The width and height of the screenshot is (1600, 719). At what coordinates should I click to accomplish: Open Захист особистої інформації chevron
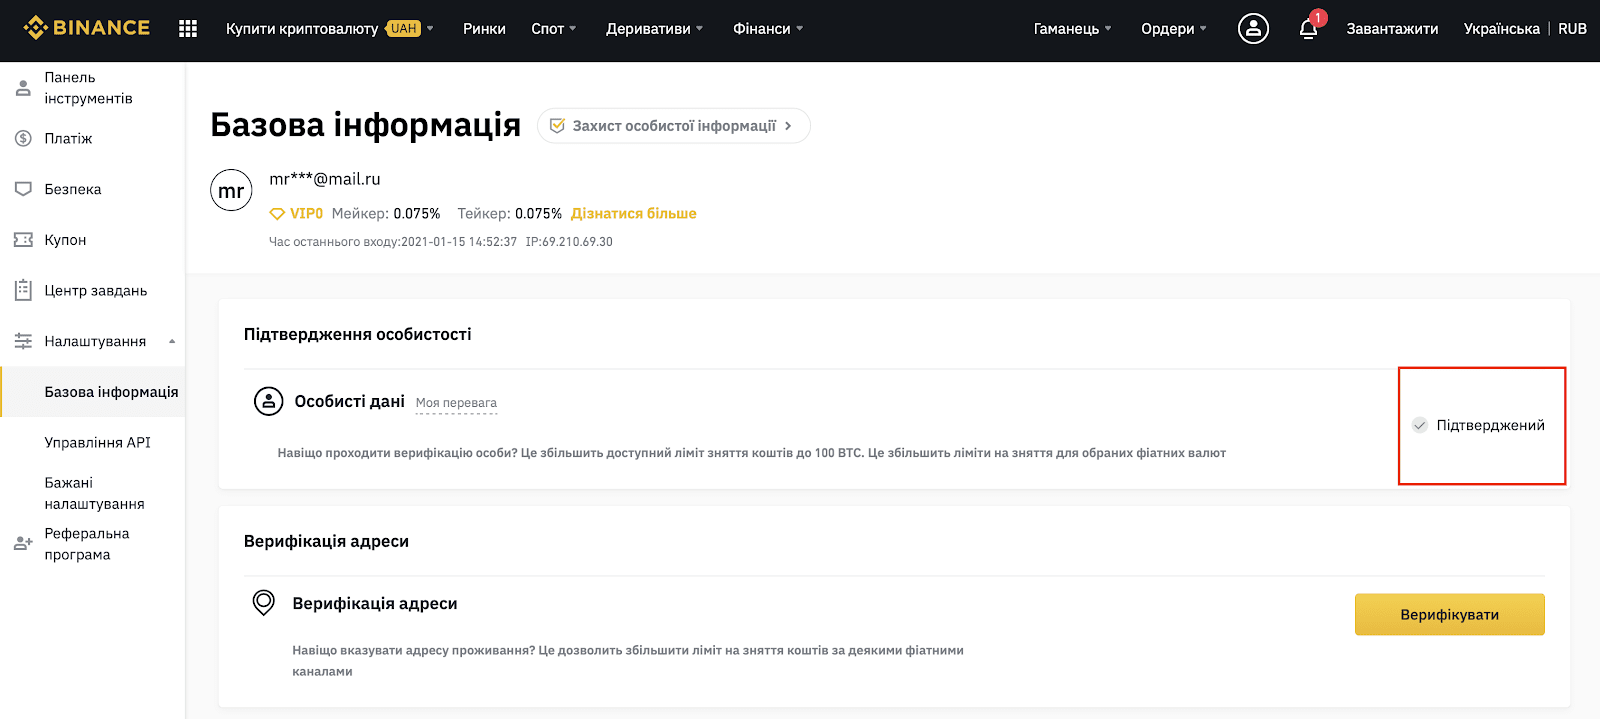788,126
